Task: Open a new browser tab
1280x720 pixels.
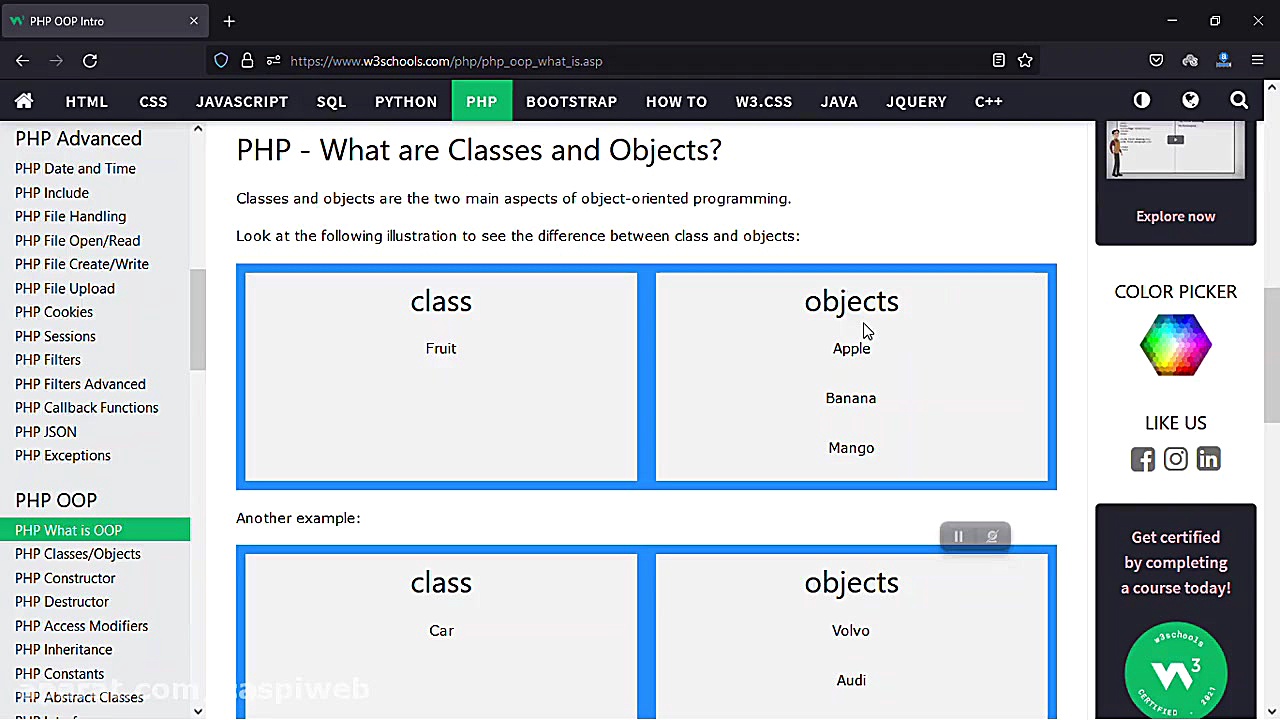Action: (229, 21)
